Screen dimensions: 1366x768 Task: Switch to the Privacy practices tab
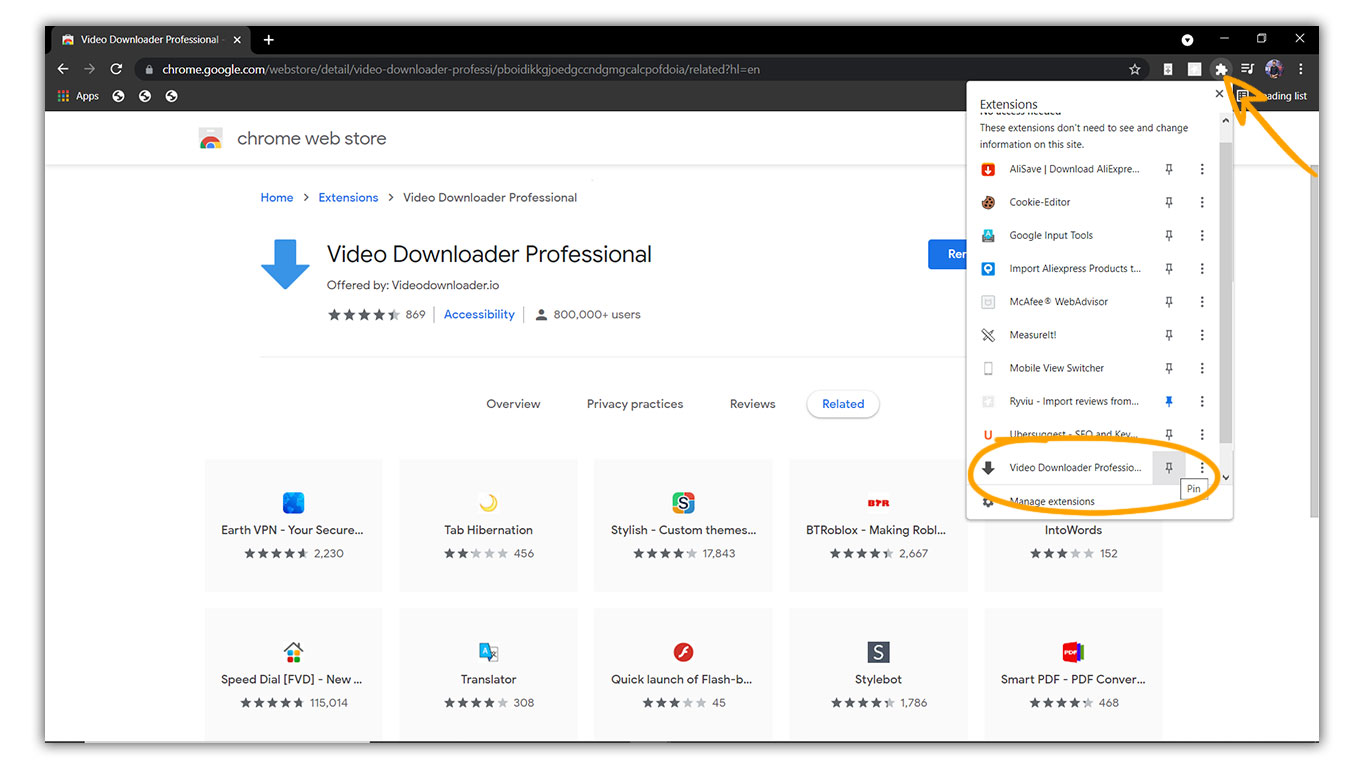point(635,404)
